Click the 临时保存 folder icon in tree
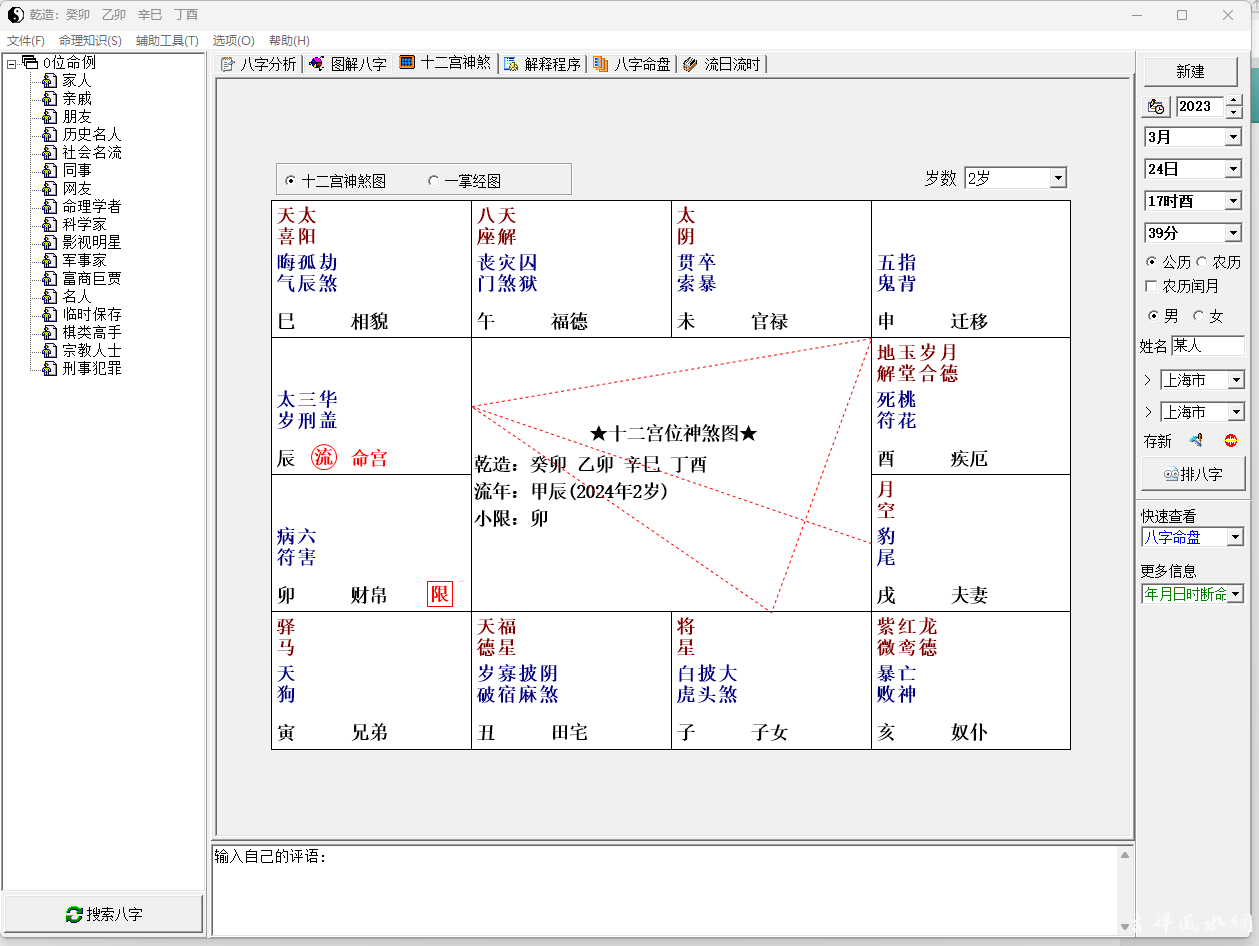The height and width of the screenshot is (946, 1259). (49, 314)
